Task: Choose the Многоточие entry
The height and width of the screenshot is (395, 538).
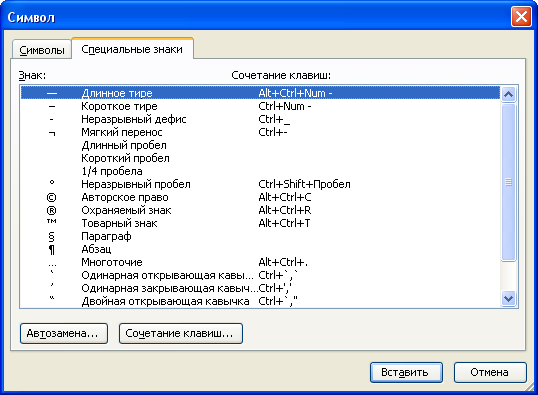Action: (x=260, y=263)
